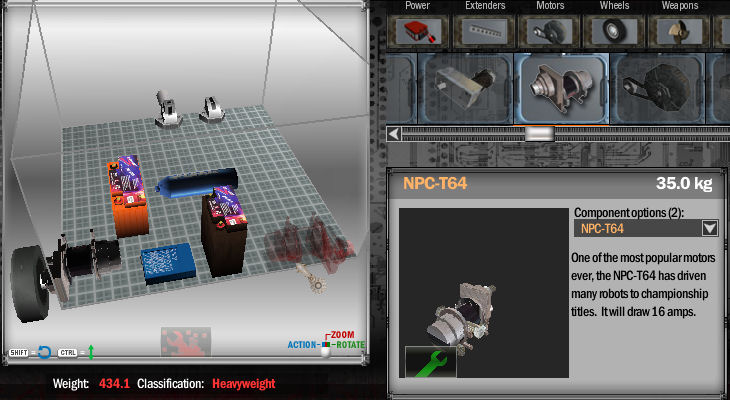The height and width of the screenshot is (400, 730).
Task: Select the blue air tank cylinder
Action: (197, 183)
